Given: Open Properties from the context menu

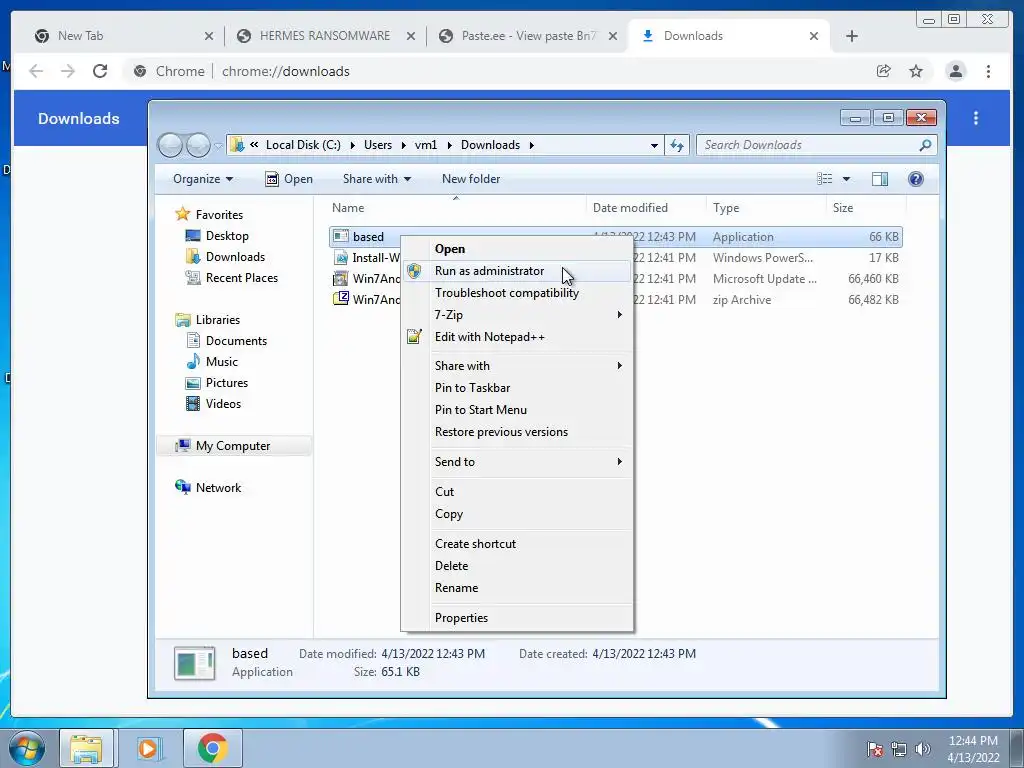Looking at the screenshot, I should tap(516, 618).
